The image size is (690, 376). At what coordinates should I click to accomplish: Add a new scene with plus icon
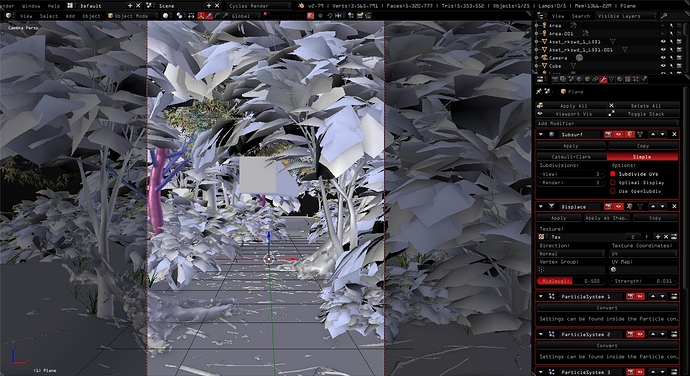(209, 6)
